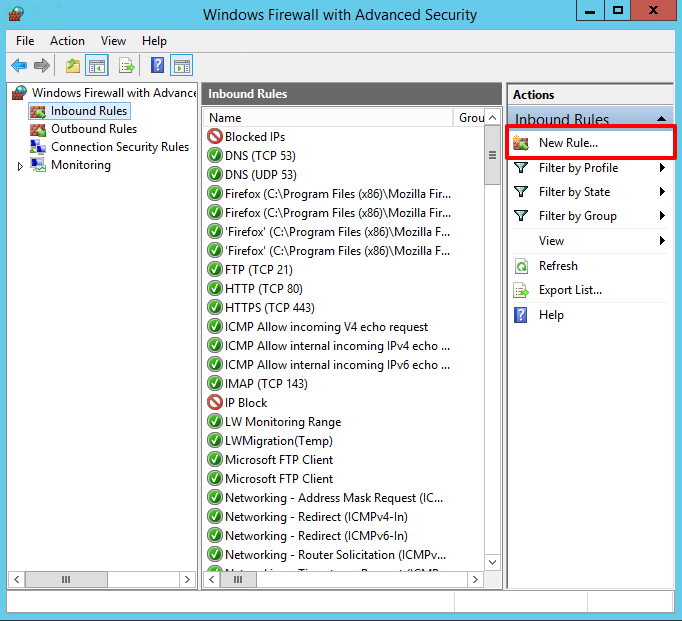Click the blue Help toolbar icon
The image size is (682, 621).
(157, 66)
